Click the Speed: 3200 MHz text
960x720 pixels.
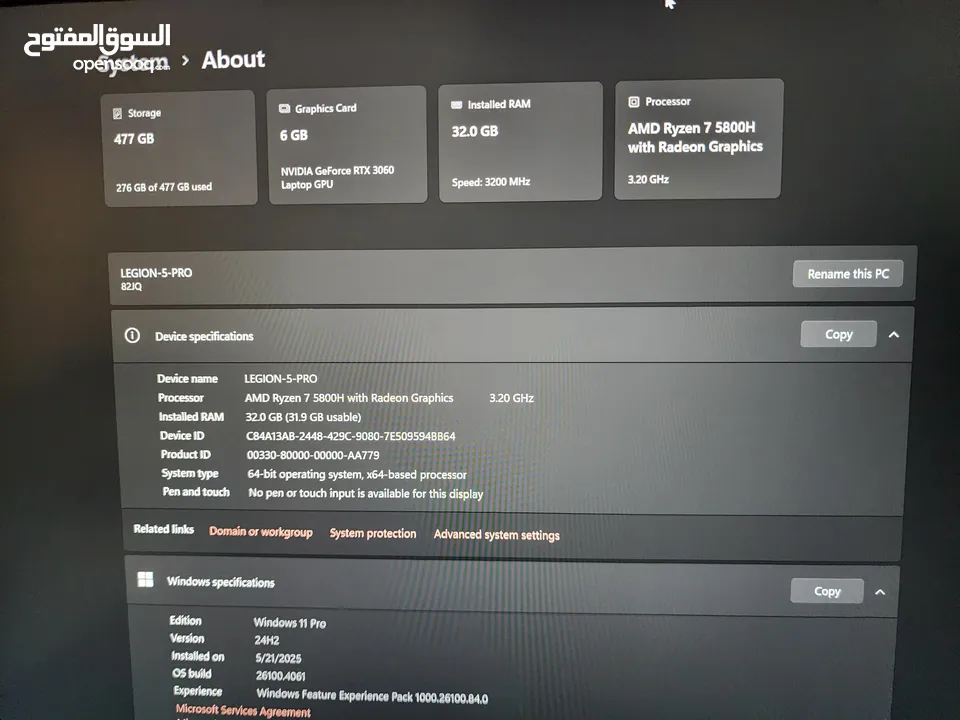coord(491,182)
